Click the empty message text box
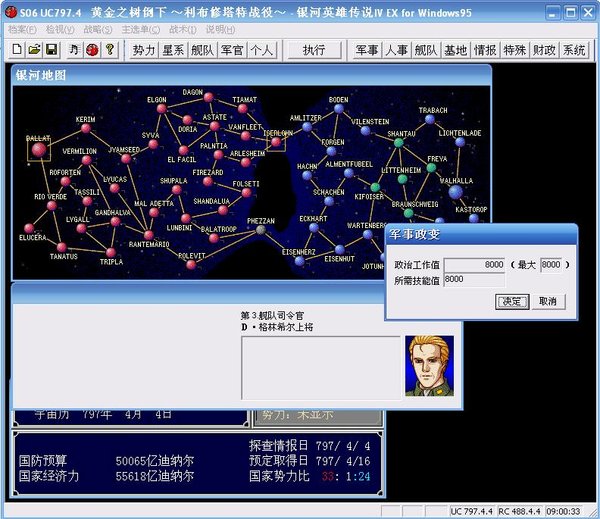The image size is (600, 519). click(321, 368)
